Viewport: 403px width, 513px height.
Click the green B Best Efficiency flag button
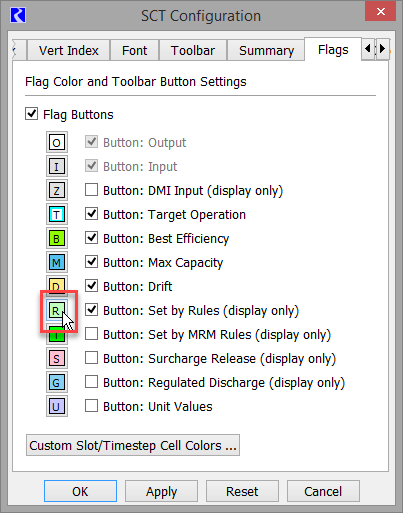pyautogui.click(x=57, y=238)
